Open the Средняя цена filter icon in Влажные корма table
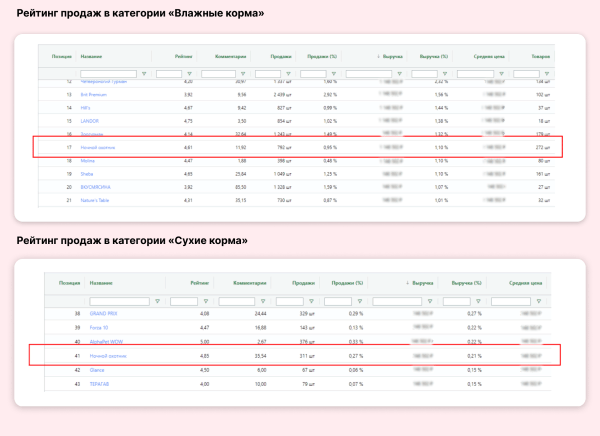The image size is (600, 436). coord(501,74)
